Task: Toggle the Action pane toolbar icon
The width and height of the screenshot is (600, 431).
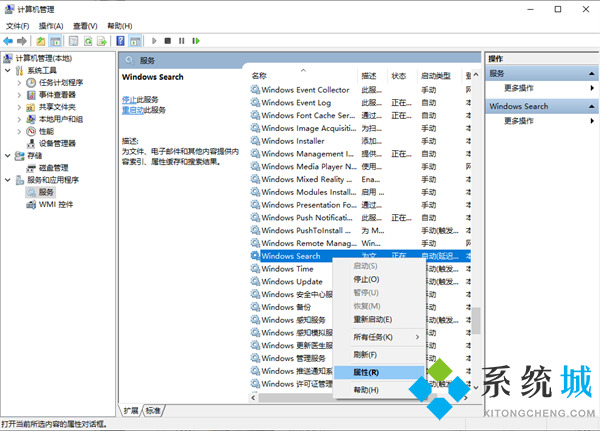Action: point(135,41)
